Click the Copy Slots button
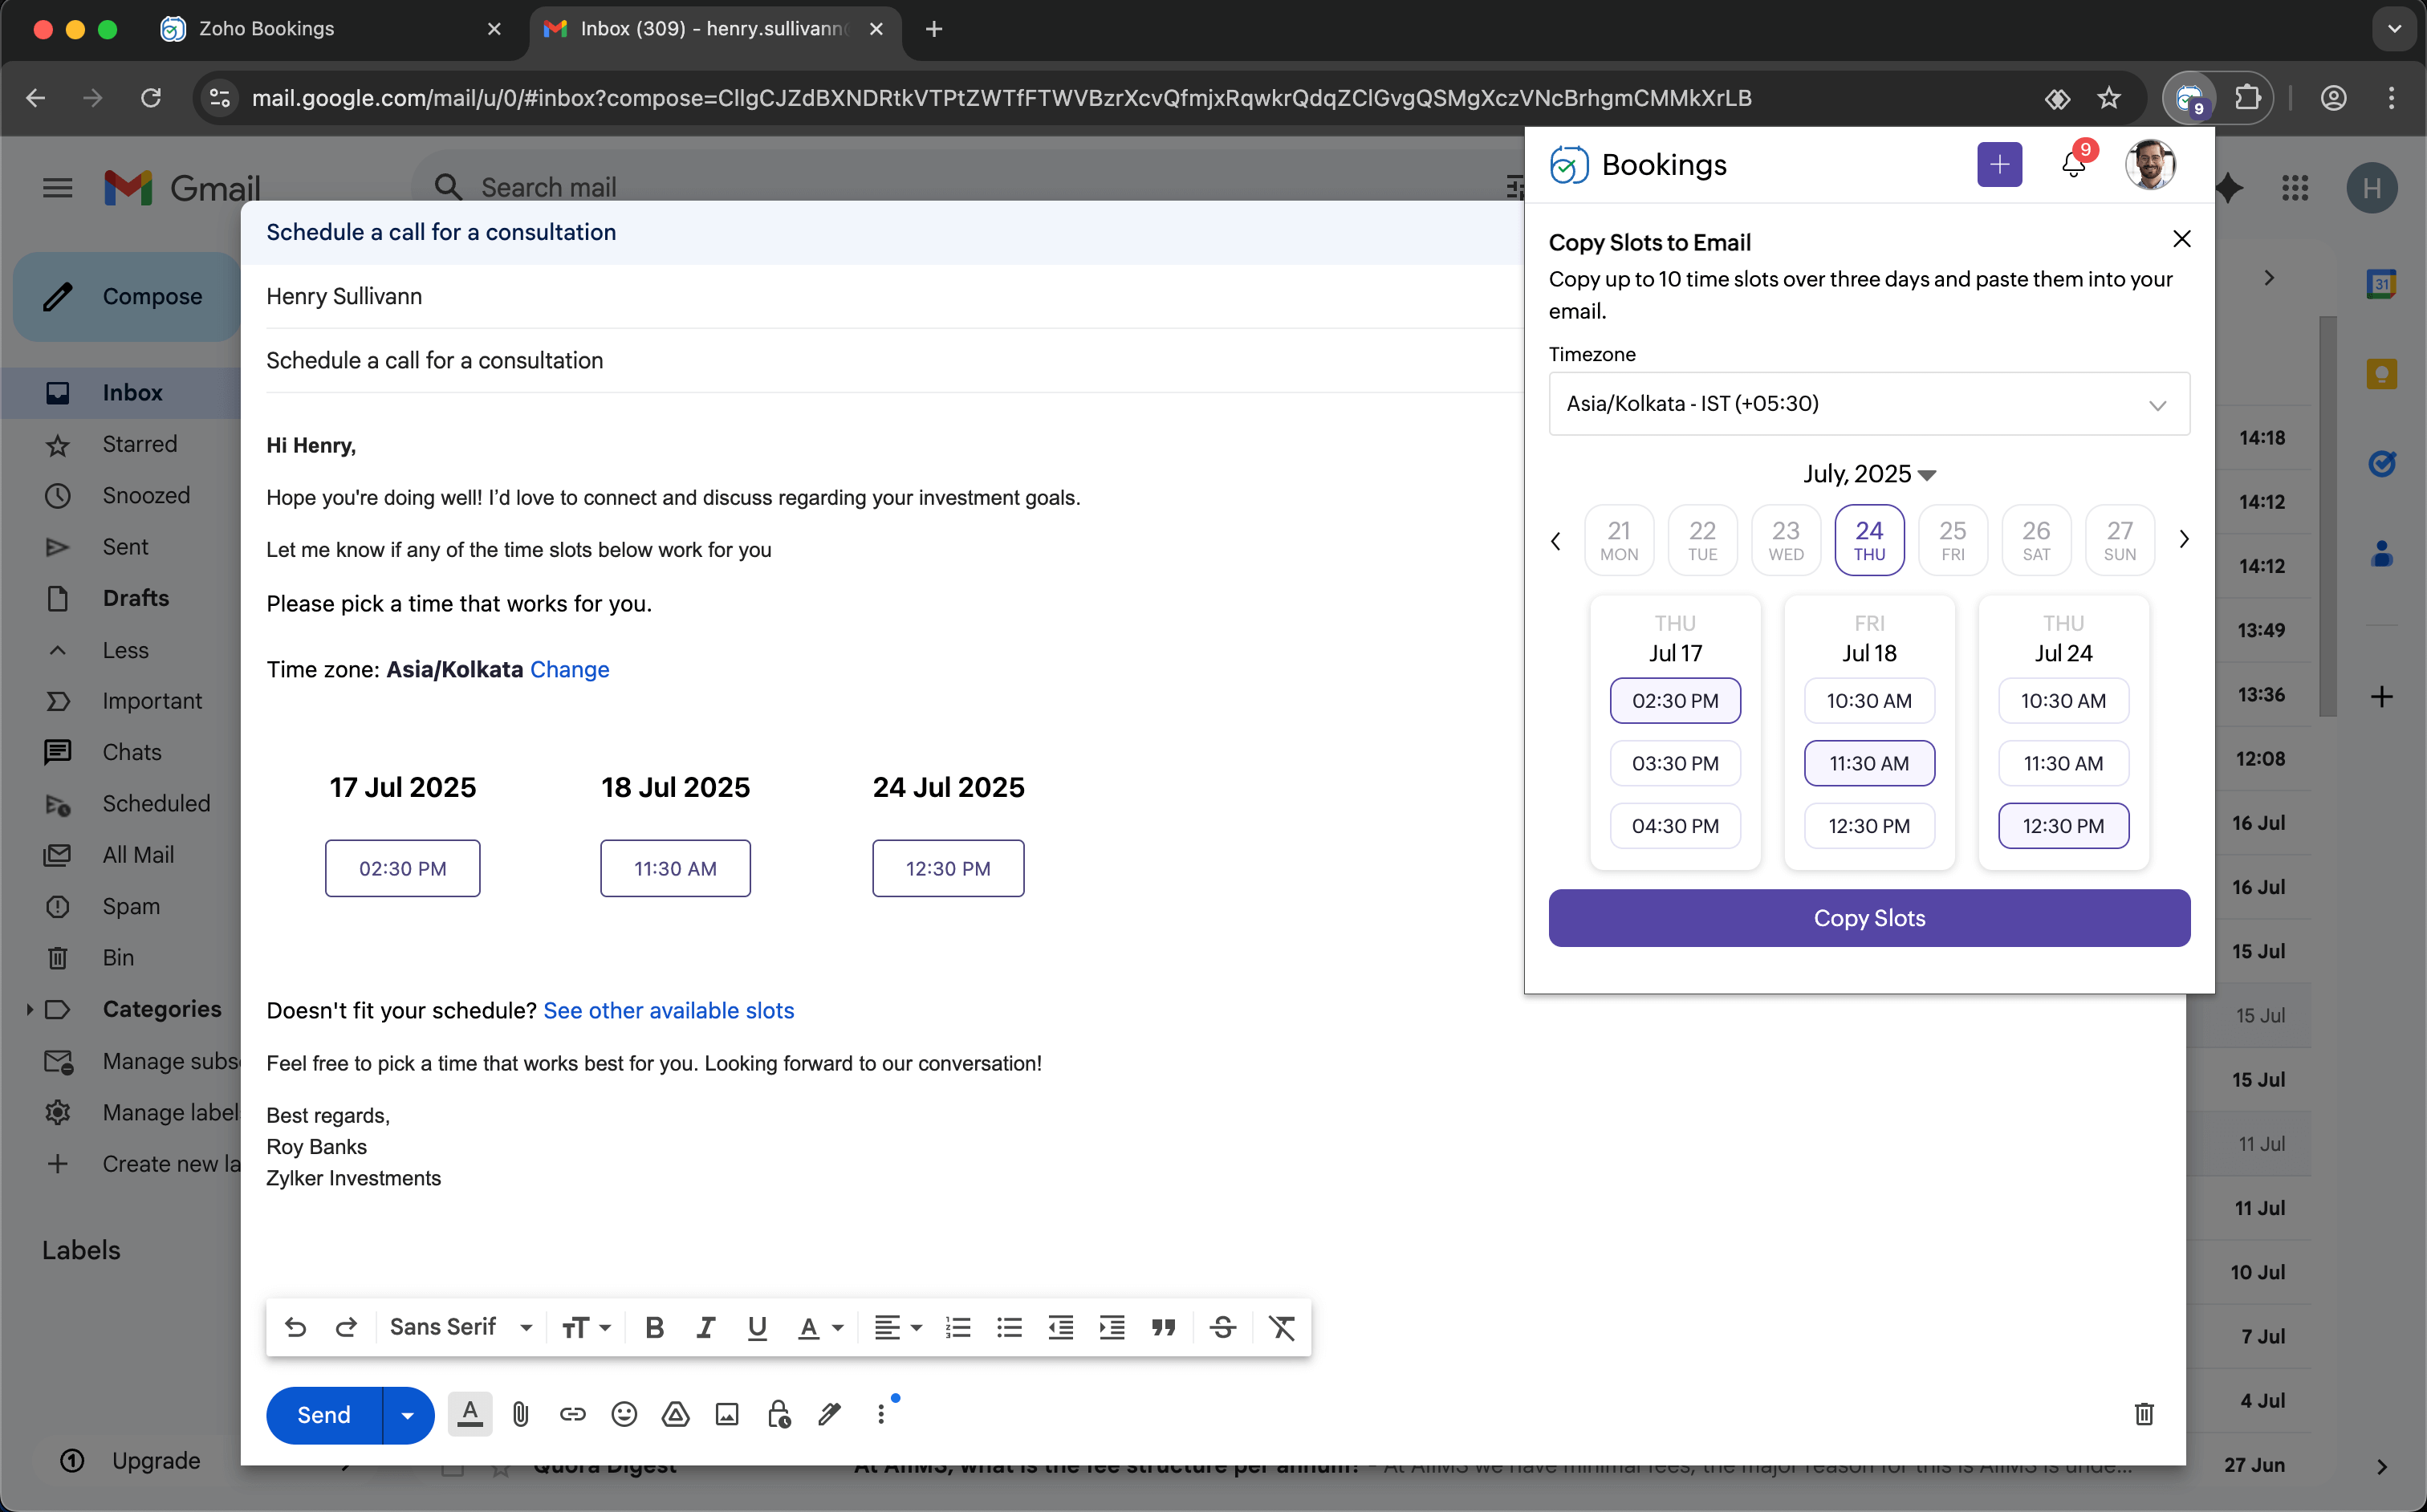Viewport: 2427px width, 1512px height. 1868,917
